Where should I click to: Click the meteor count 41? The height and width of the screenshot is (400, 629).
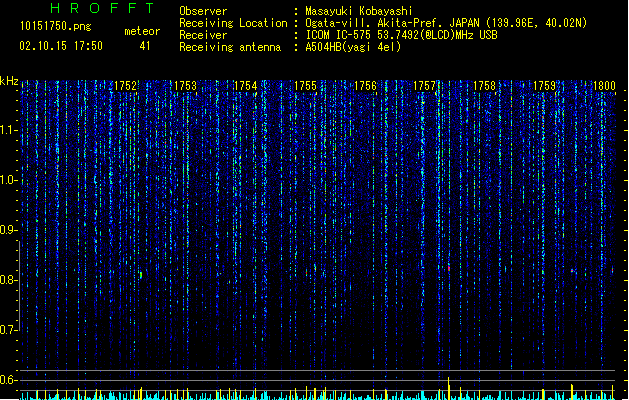point(145,46)
